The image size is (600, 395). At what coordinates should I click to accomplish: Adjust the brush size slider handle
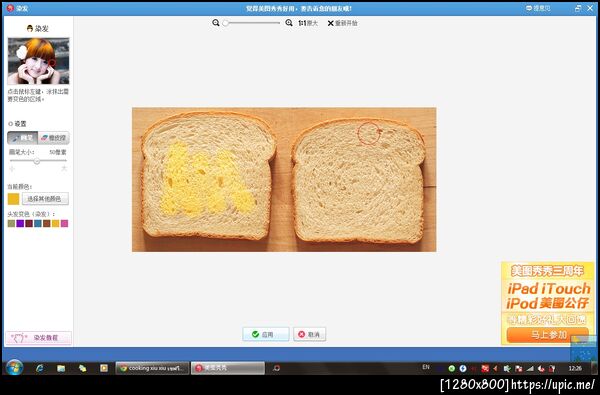click(37, 161)
